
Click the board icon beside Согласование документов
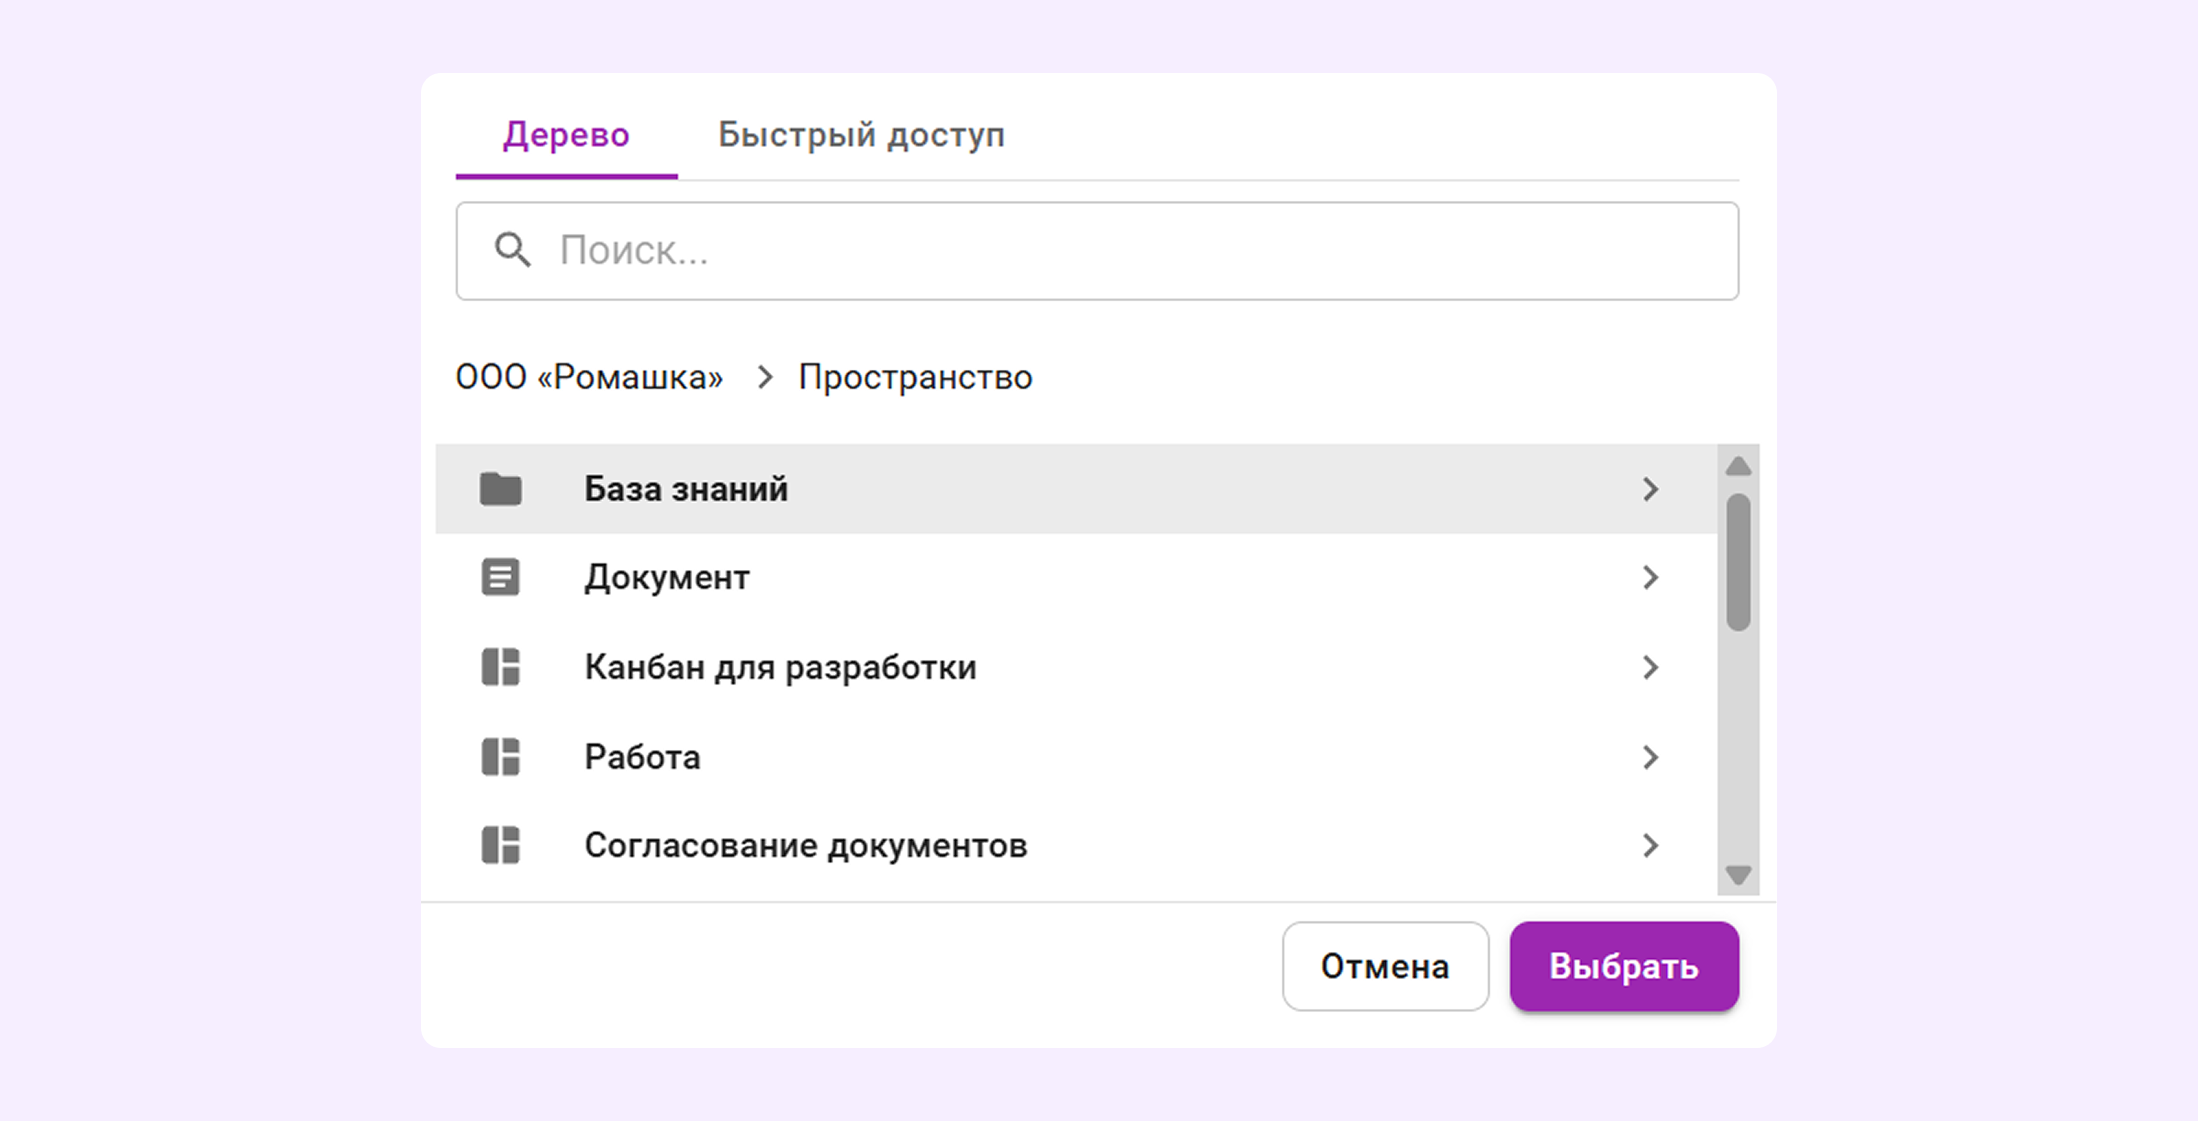(500, 845)
